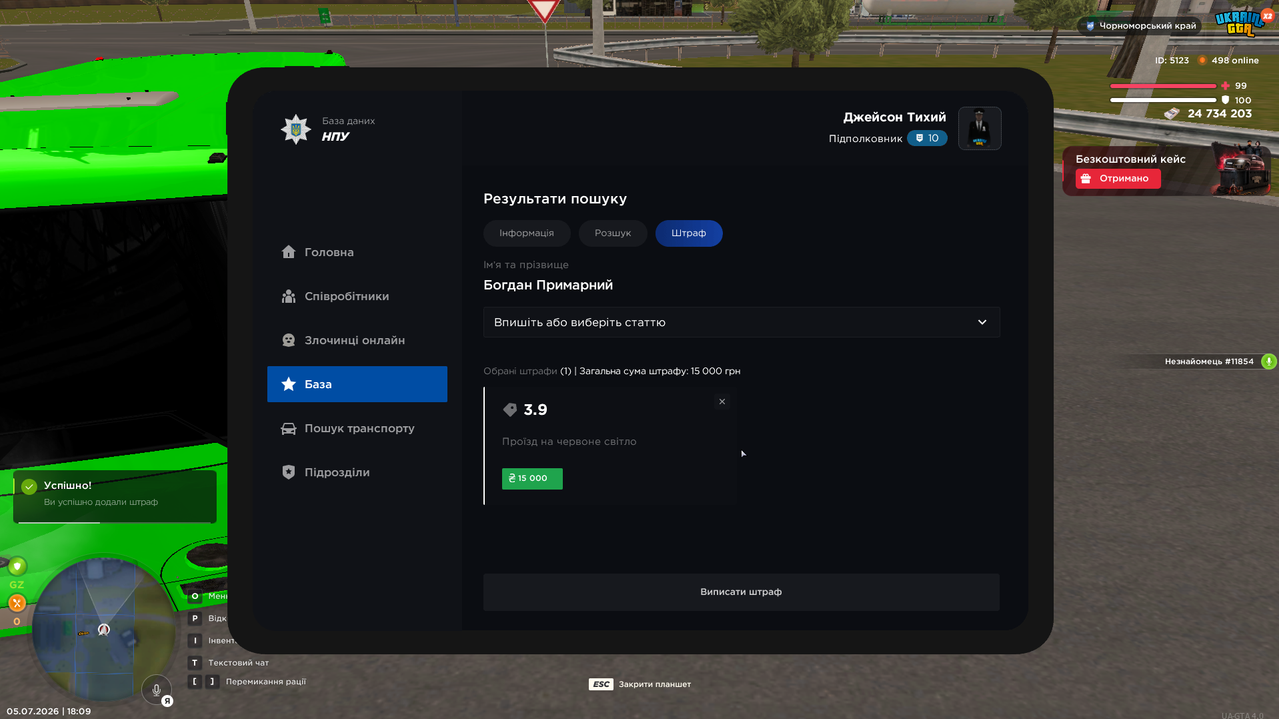Click the Безкоштовний кейс title
Viewport: 1279px width, 719px height.
(x=1131, y=159)
